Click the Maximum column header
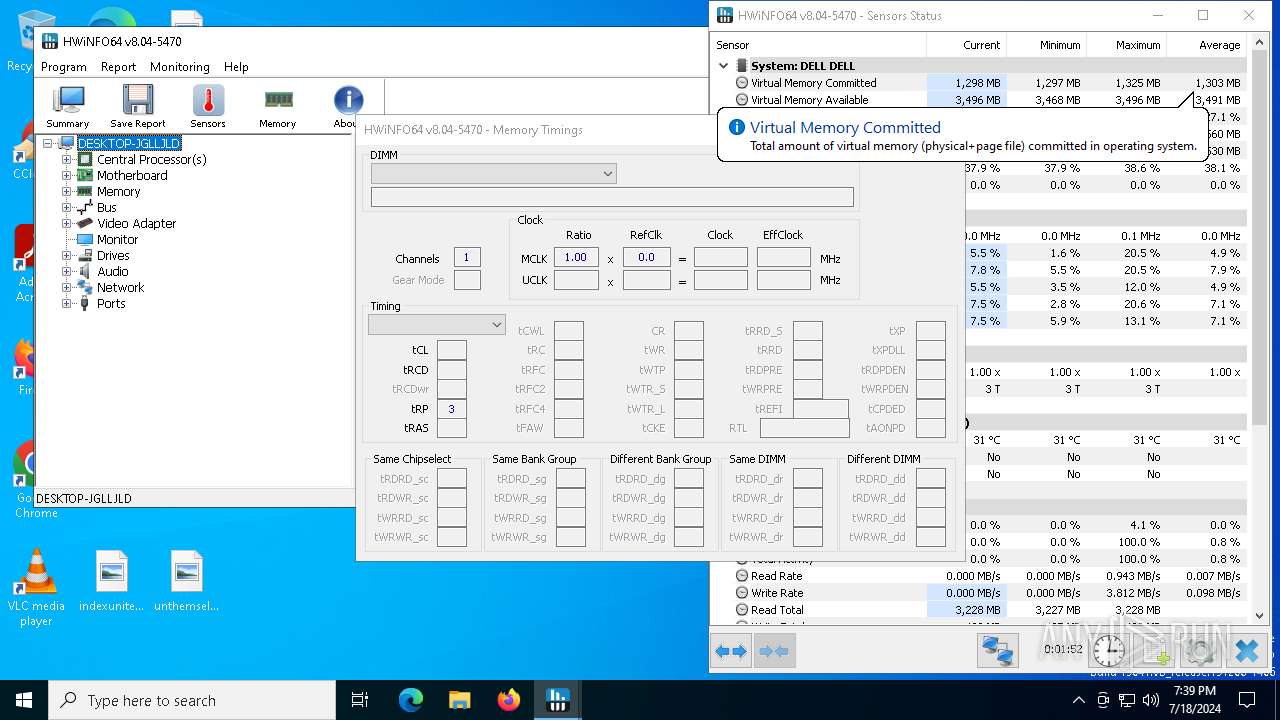 pos(1126,45)
